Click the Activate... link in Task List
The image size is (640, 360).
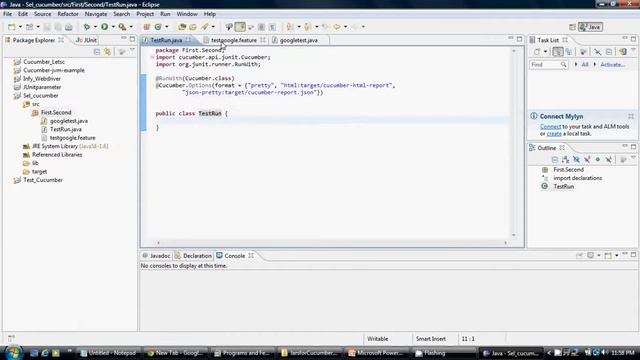pos(612,64)
